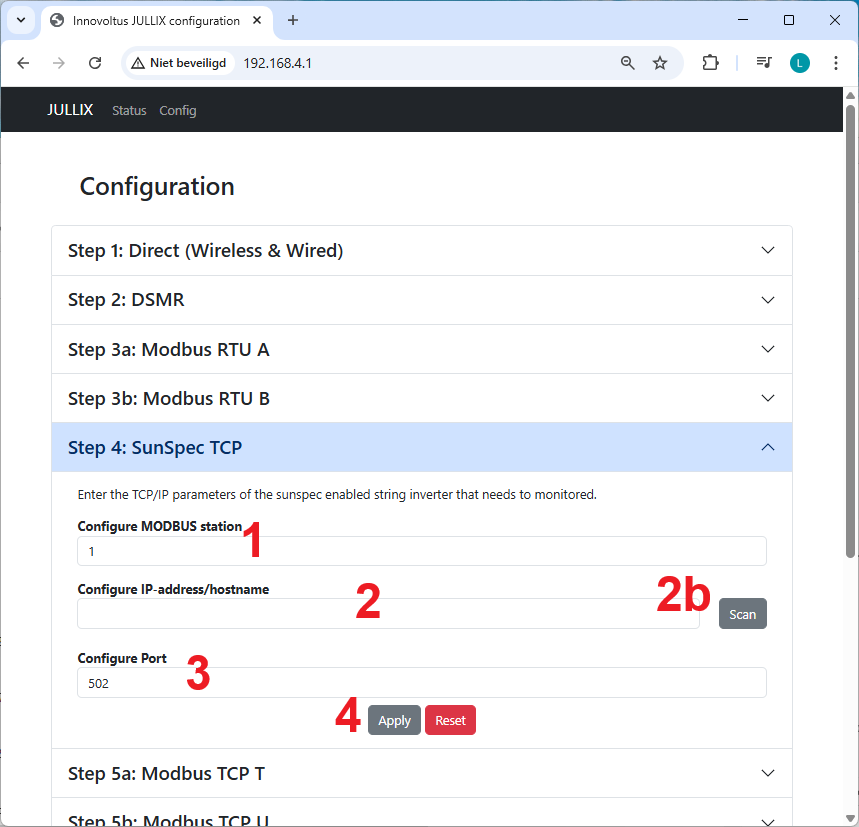Expand Step 1: Direct (Wireless & Wired)

(x=421, y=251)
